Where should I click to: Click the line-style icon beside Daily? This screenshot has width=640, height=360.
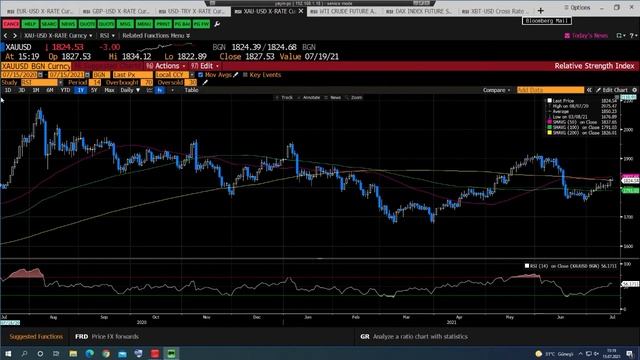[x=149, y=90]
